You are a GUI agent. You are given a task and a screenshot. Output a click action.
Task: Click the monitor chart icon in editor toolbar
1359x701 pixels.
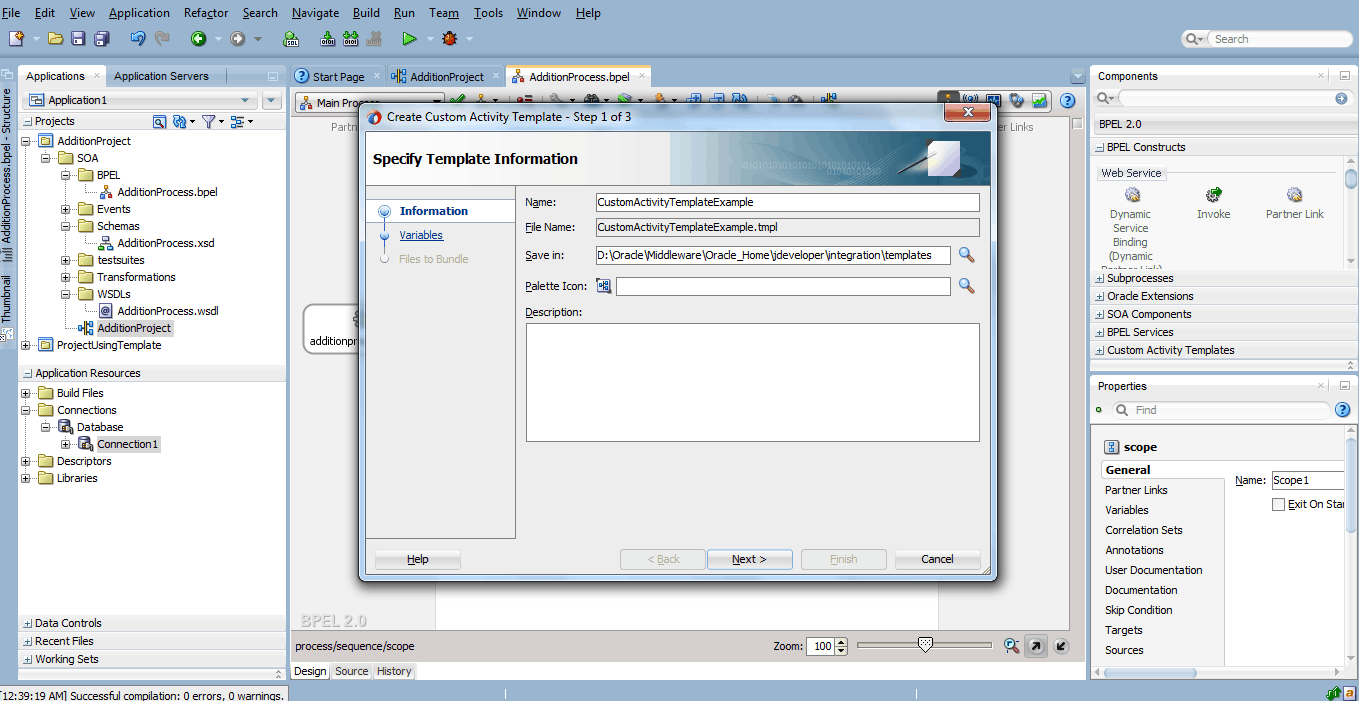1040,101
